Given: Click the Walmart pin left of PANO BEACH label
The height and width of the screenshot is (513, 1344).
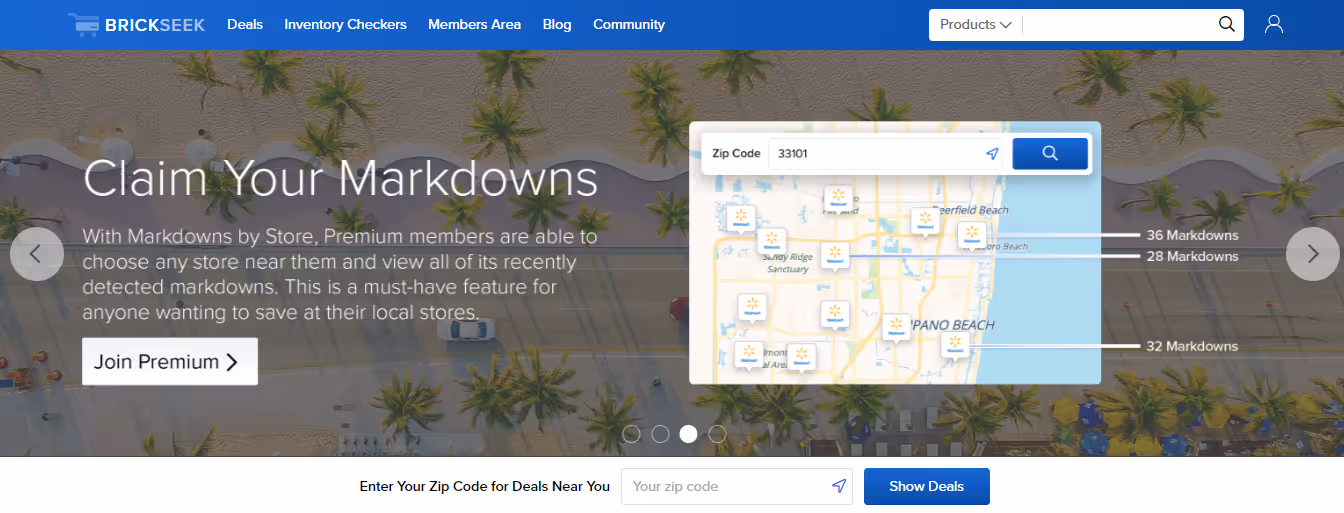Looking at the screenshot, I should click(x=896, y=328).
